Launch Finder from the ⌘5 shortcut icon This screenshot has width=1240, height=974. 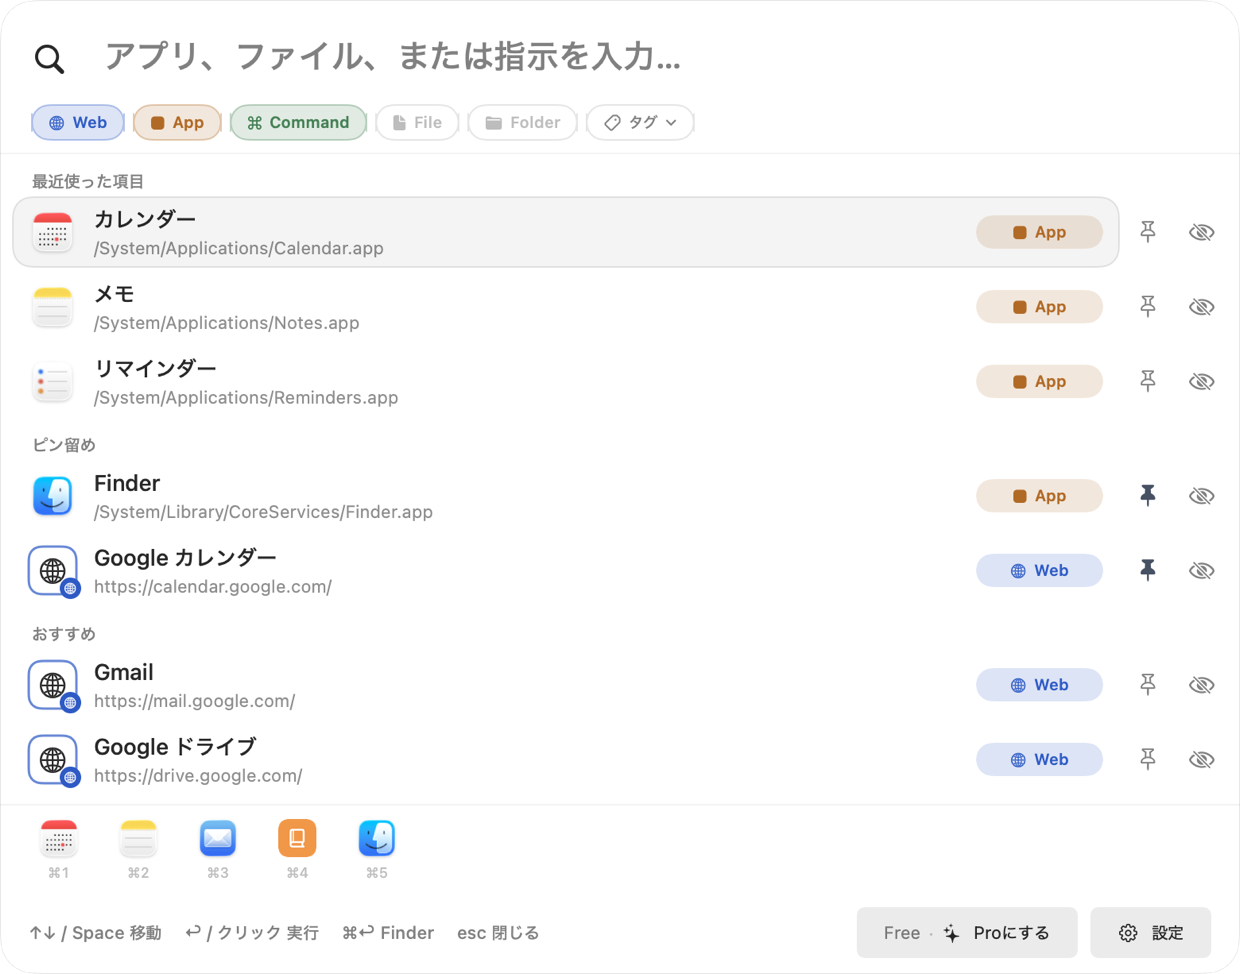pyautogui.click(x=377, y=838)
